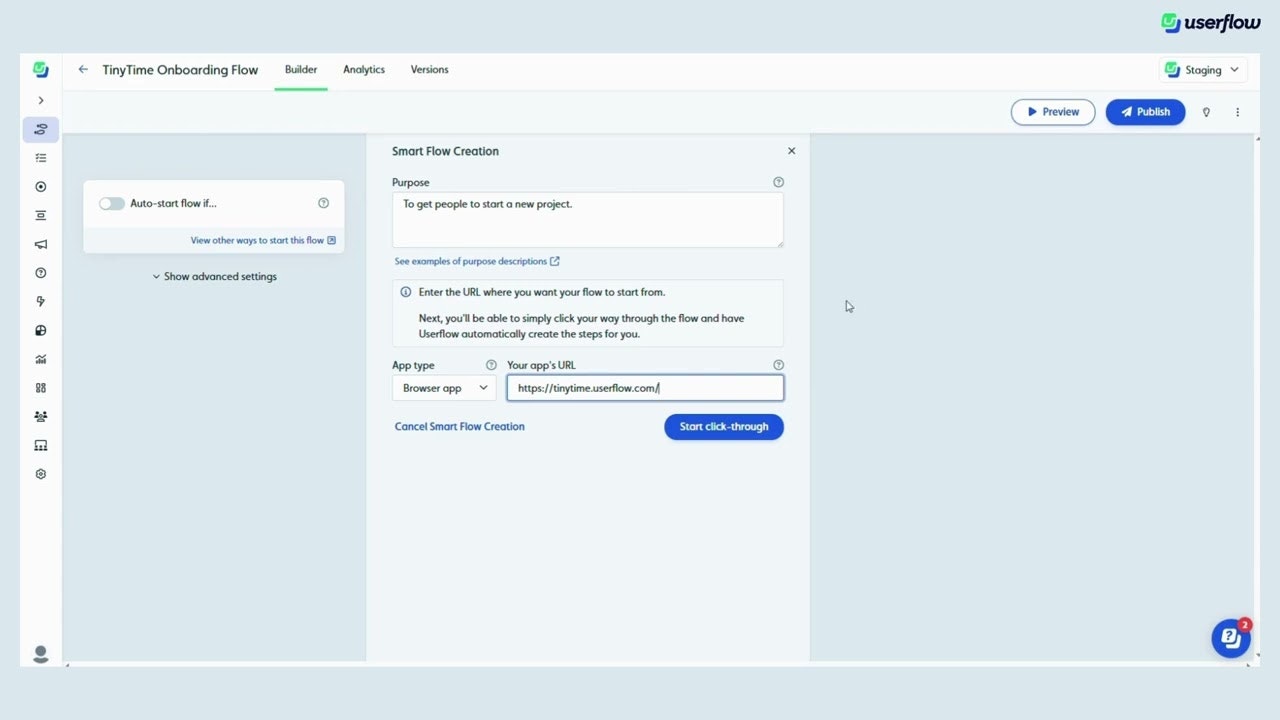
Task: Open See examples of purpose descriptions link
Action: (x=477, y=261)
